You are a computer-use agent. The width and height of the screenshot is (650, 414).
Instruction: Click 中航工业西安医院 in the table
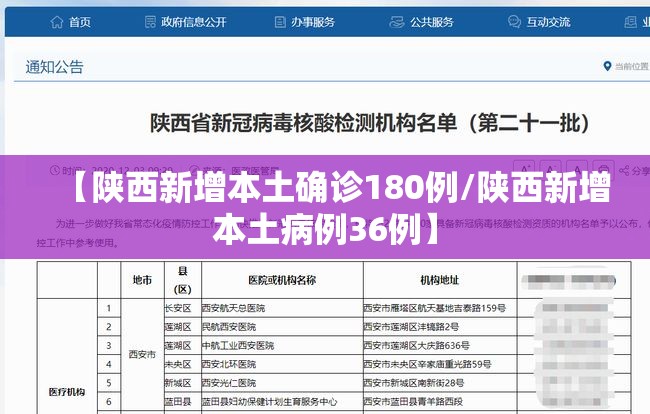[238, 346]
